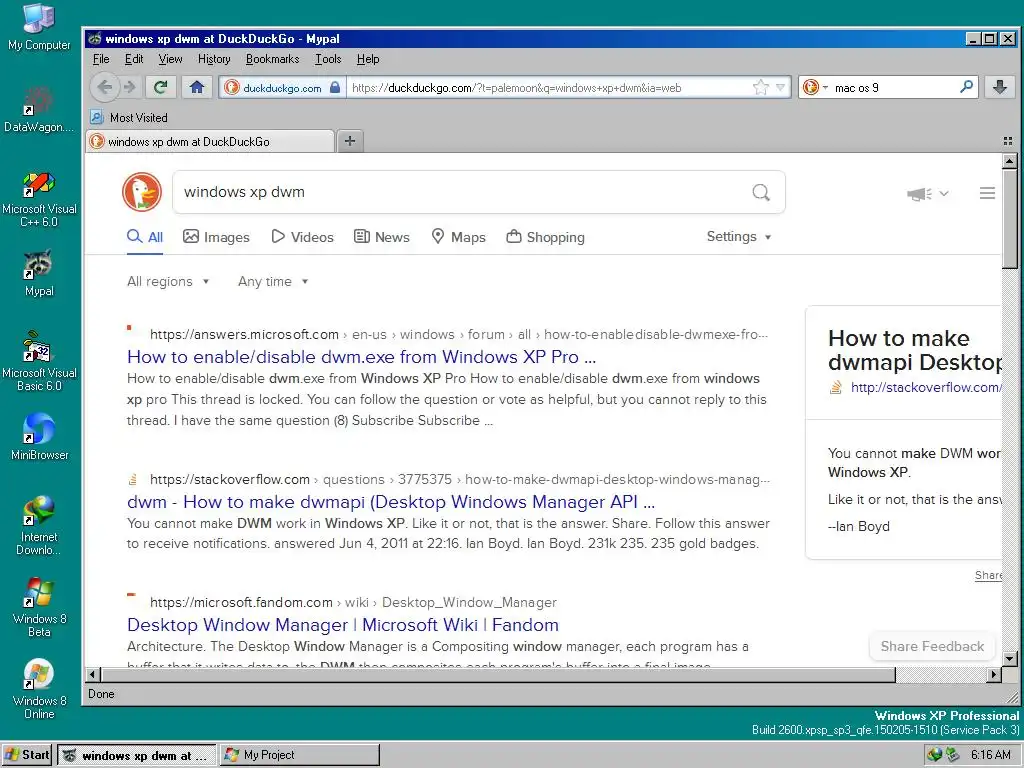Click the My Project taskbar button
The image size is (1024, 768).
(299, 755)
